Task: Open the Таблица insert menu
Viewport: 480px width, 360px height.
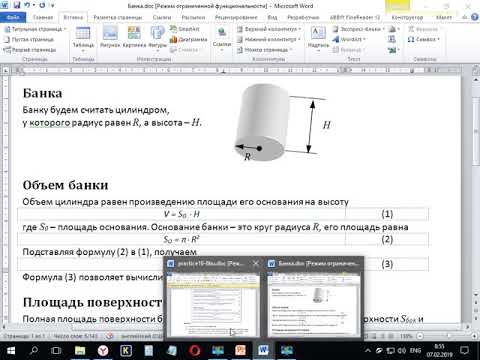Action: [83, 39]
